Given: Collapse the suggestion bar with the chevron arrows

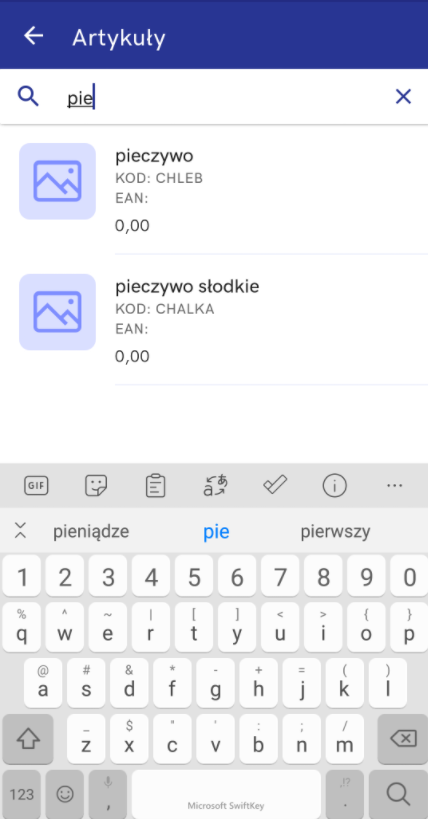Looking at the screenshot, I should (x=20, y=530).
